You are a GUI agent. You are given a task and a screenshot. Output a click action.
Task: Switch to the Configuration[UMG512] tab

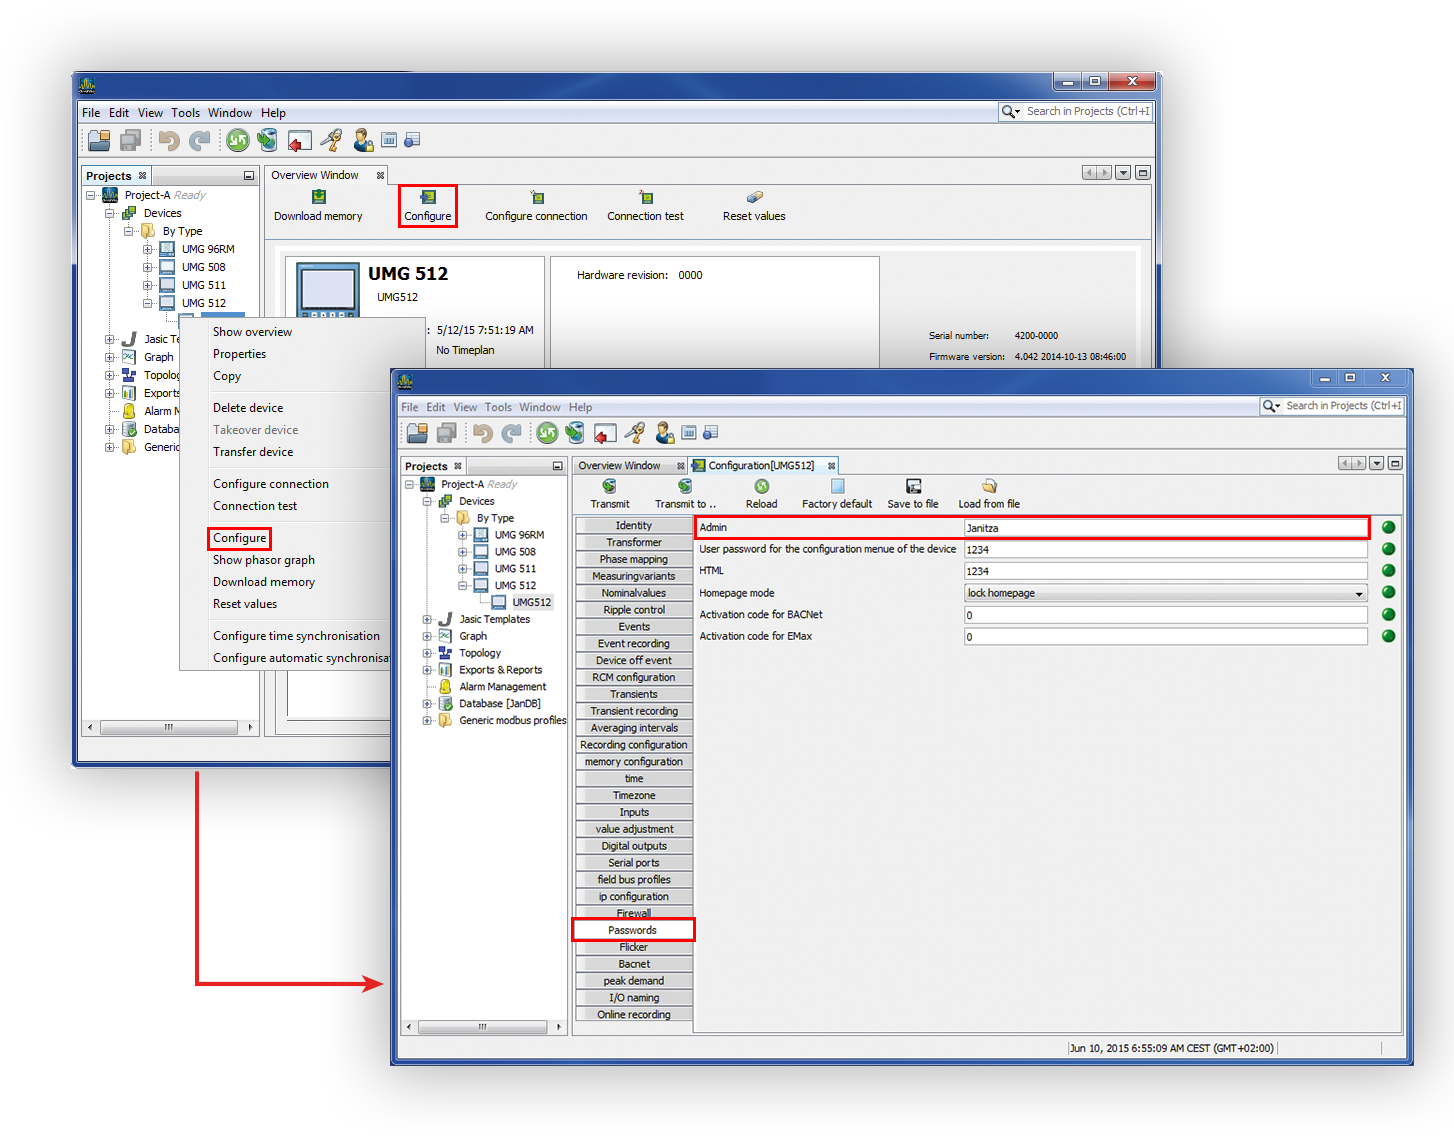[x=761, y=466]
